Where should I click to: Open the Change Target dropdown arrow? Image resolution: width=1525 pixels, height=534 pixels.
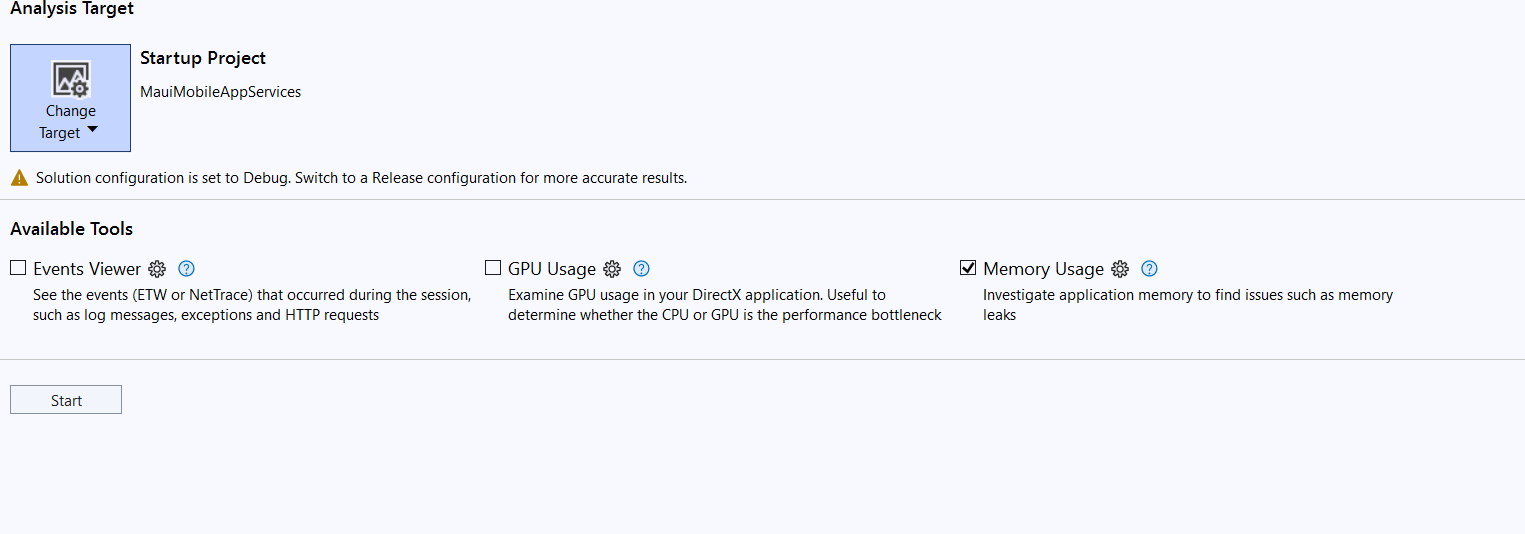[x=92, y=131]
